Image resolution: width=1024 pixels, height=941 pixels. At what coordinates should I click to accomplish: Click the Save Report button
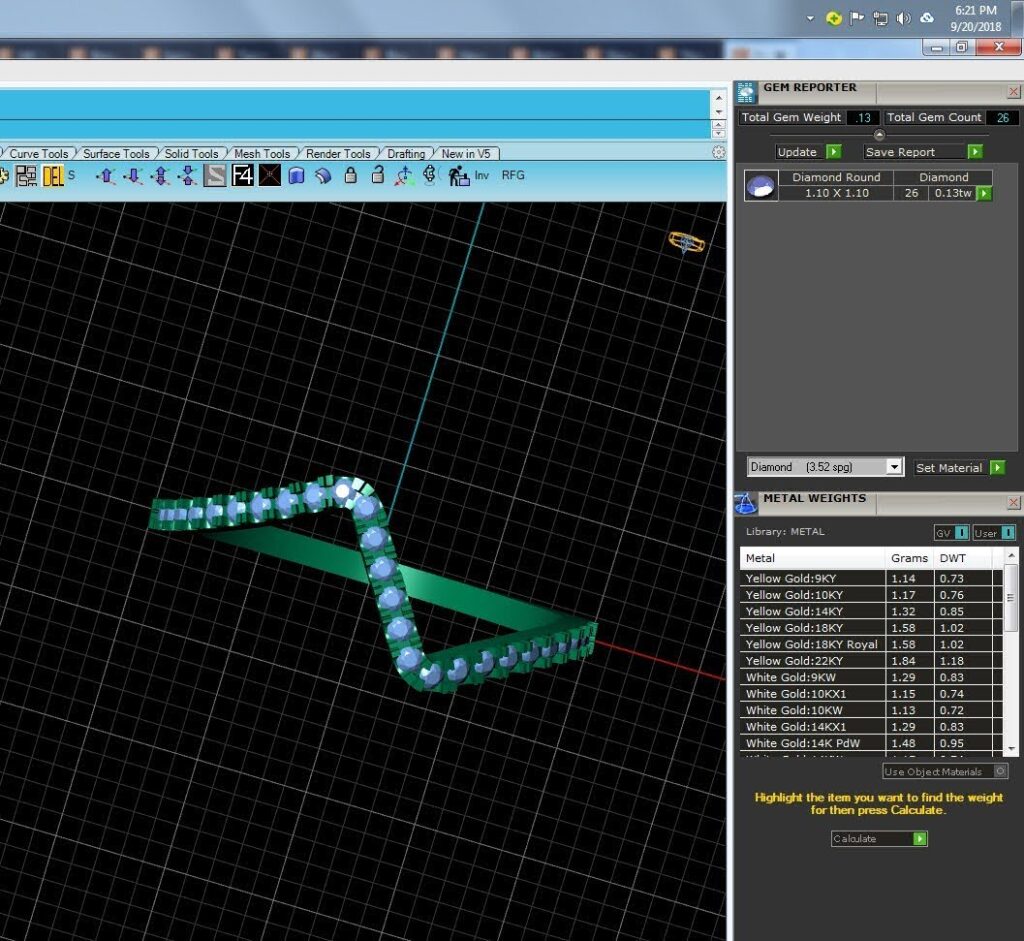pyautogui.click(x=923, y=152)
